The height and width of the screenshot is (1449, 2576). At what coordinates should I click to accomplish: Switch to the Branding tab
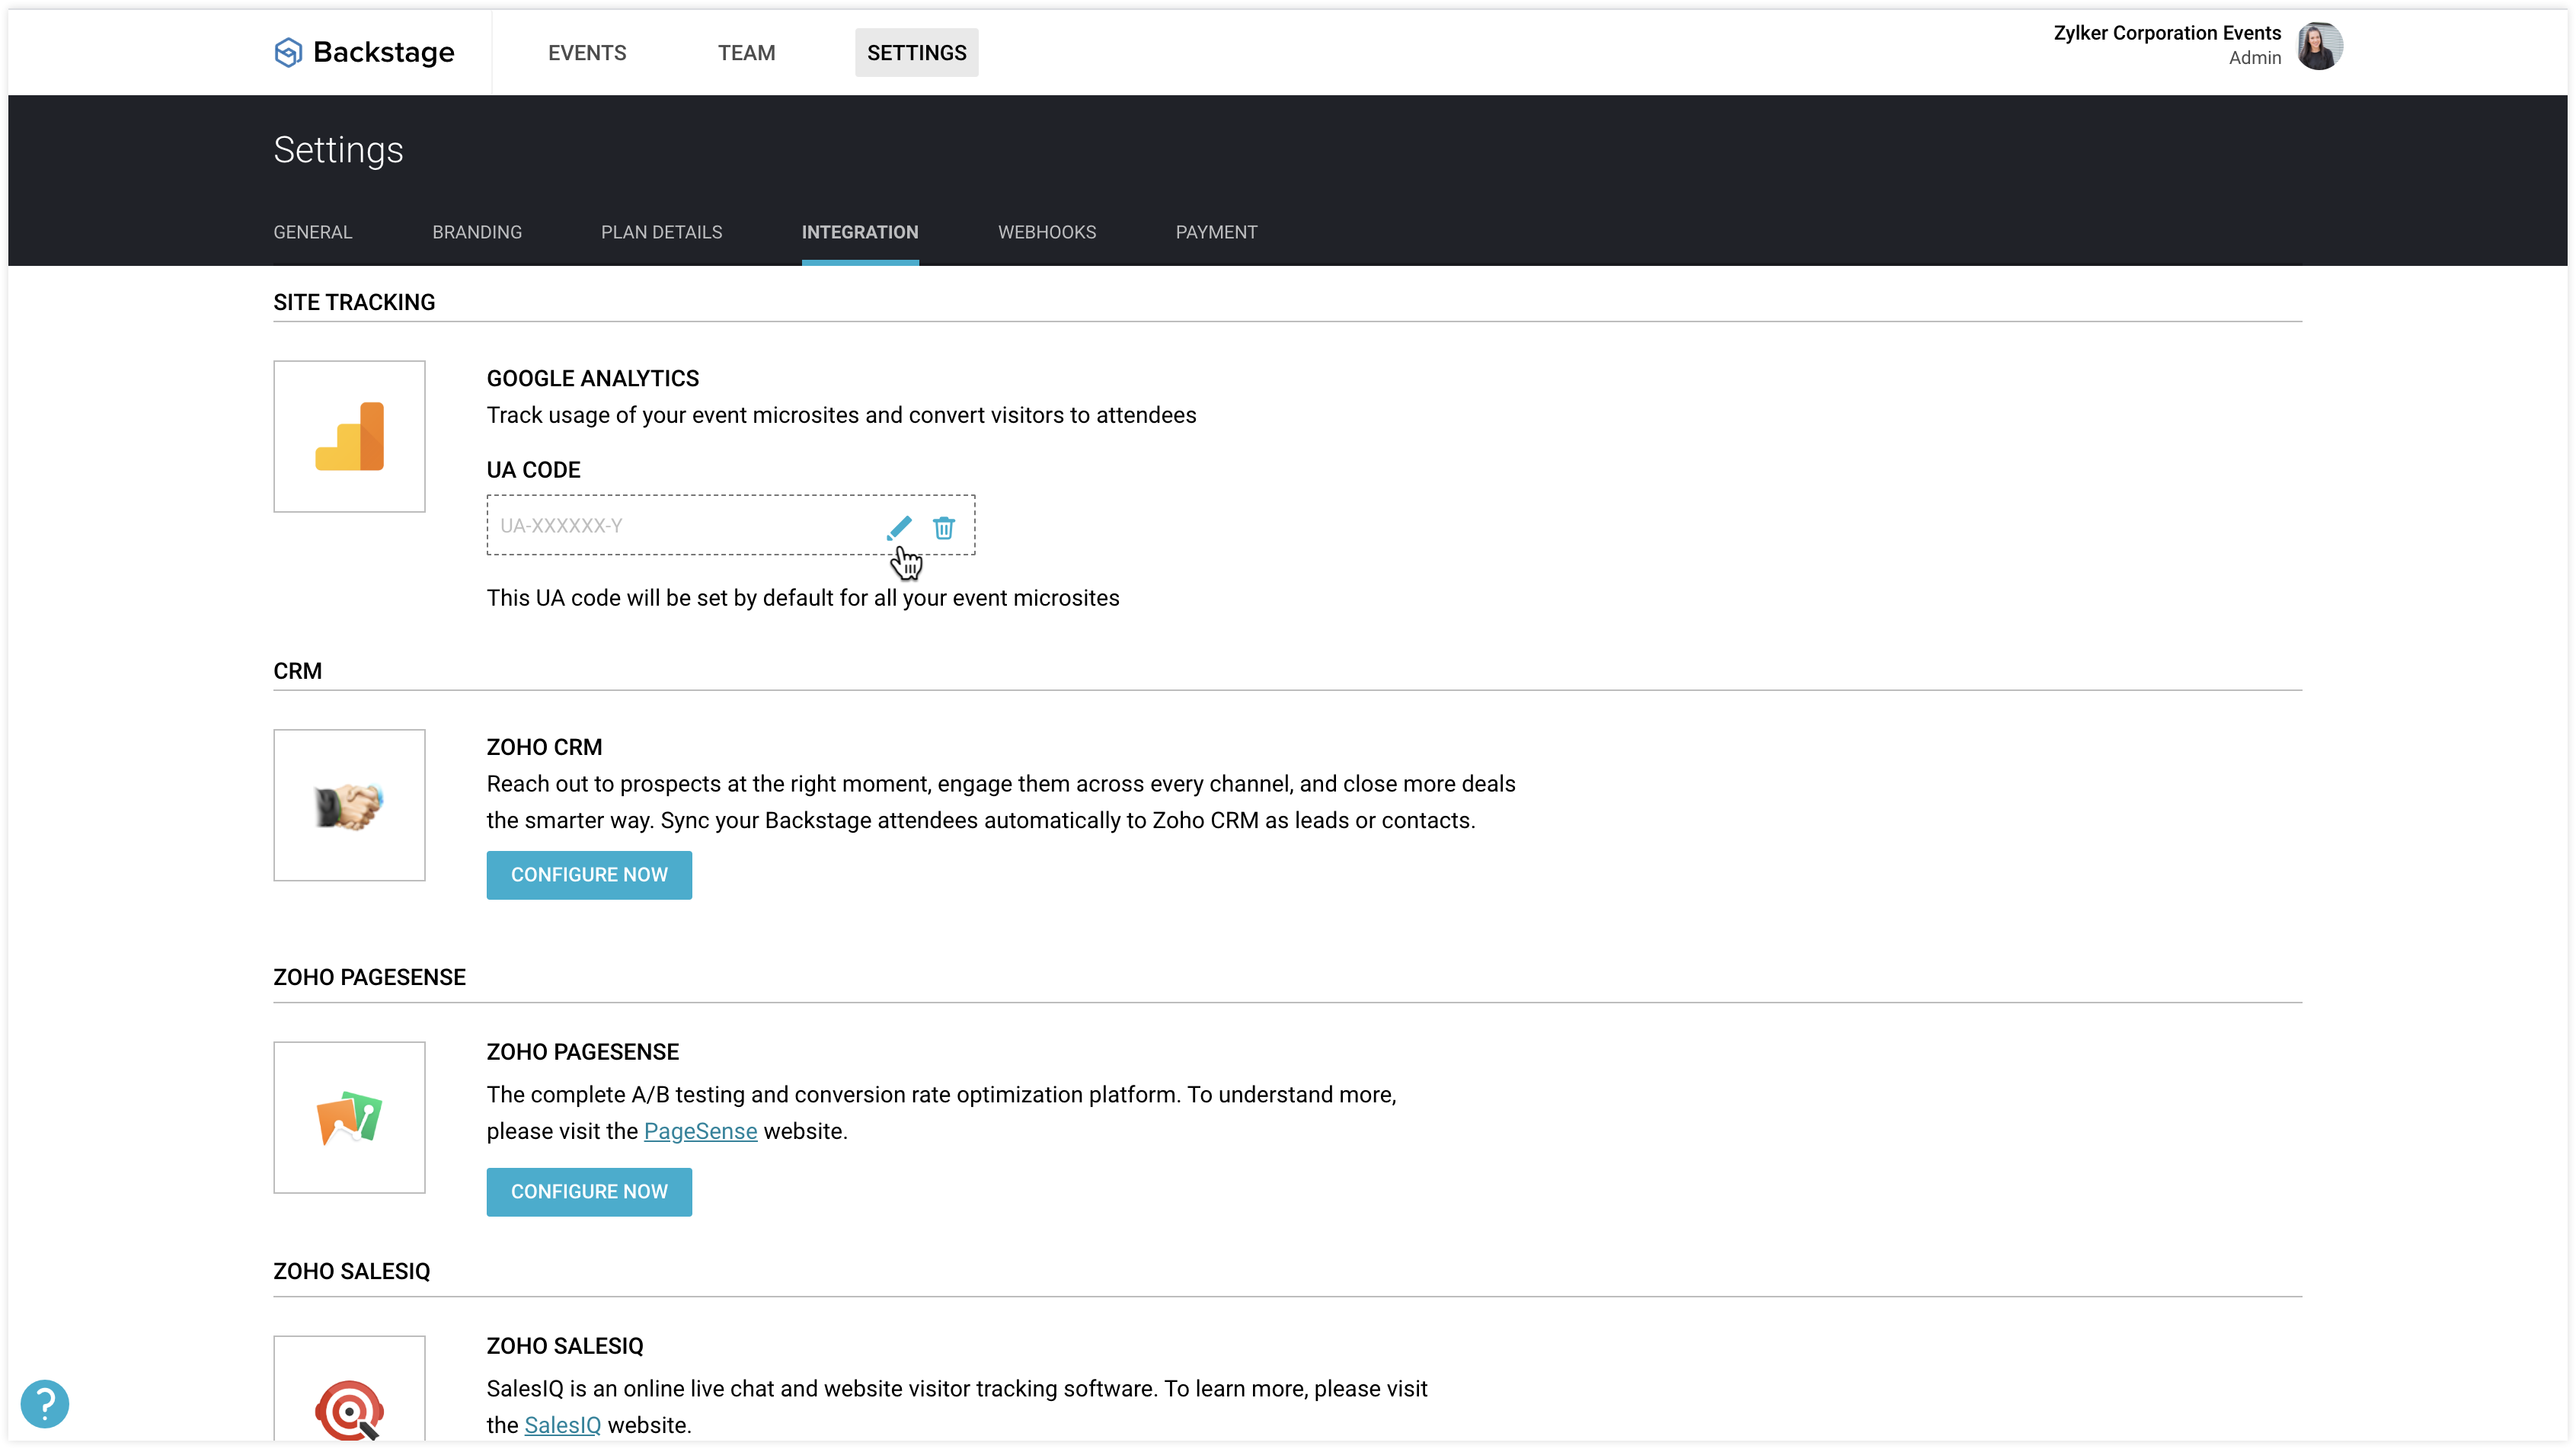[477, 232]
